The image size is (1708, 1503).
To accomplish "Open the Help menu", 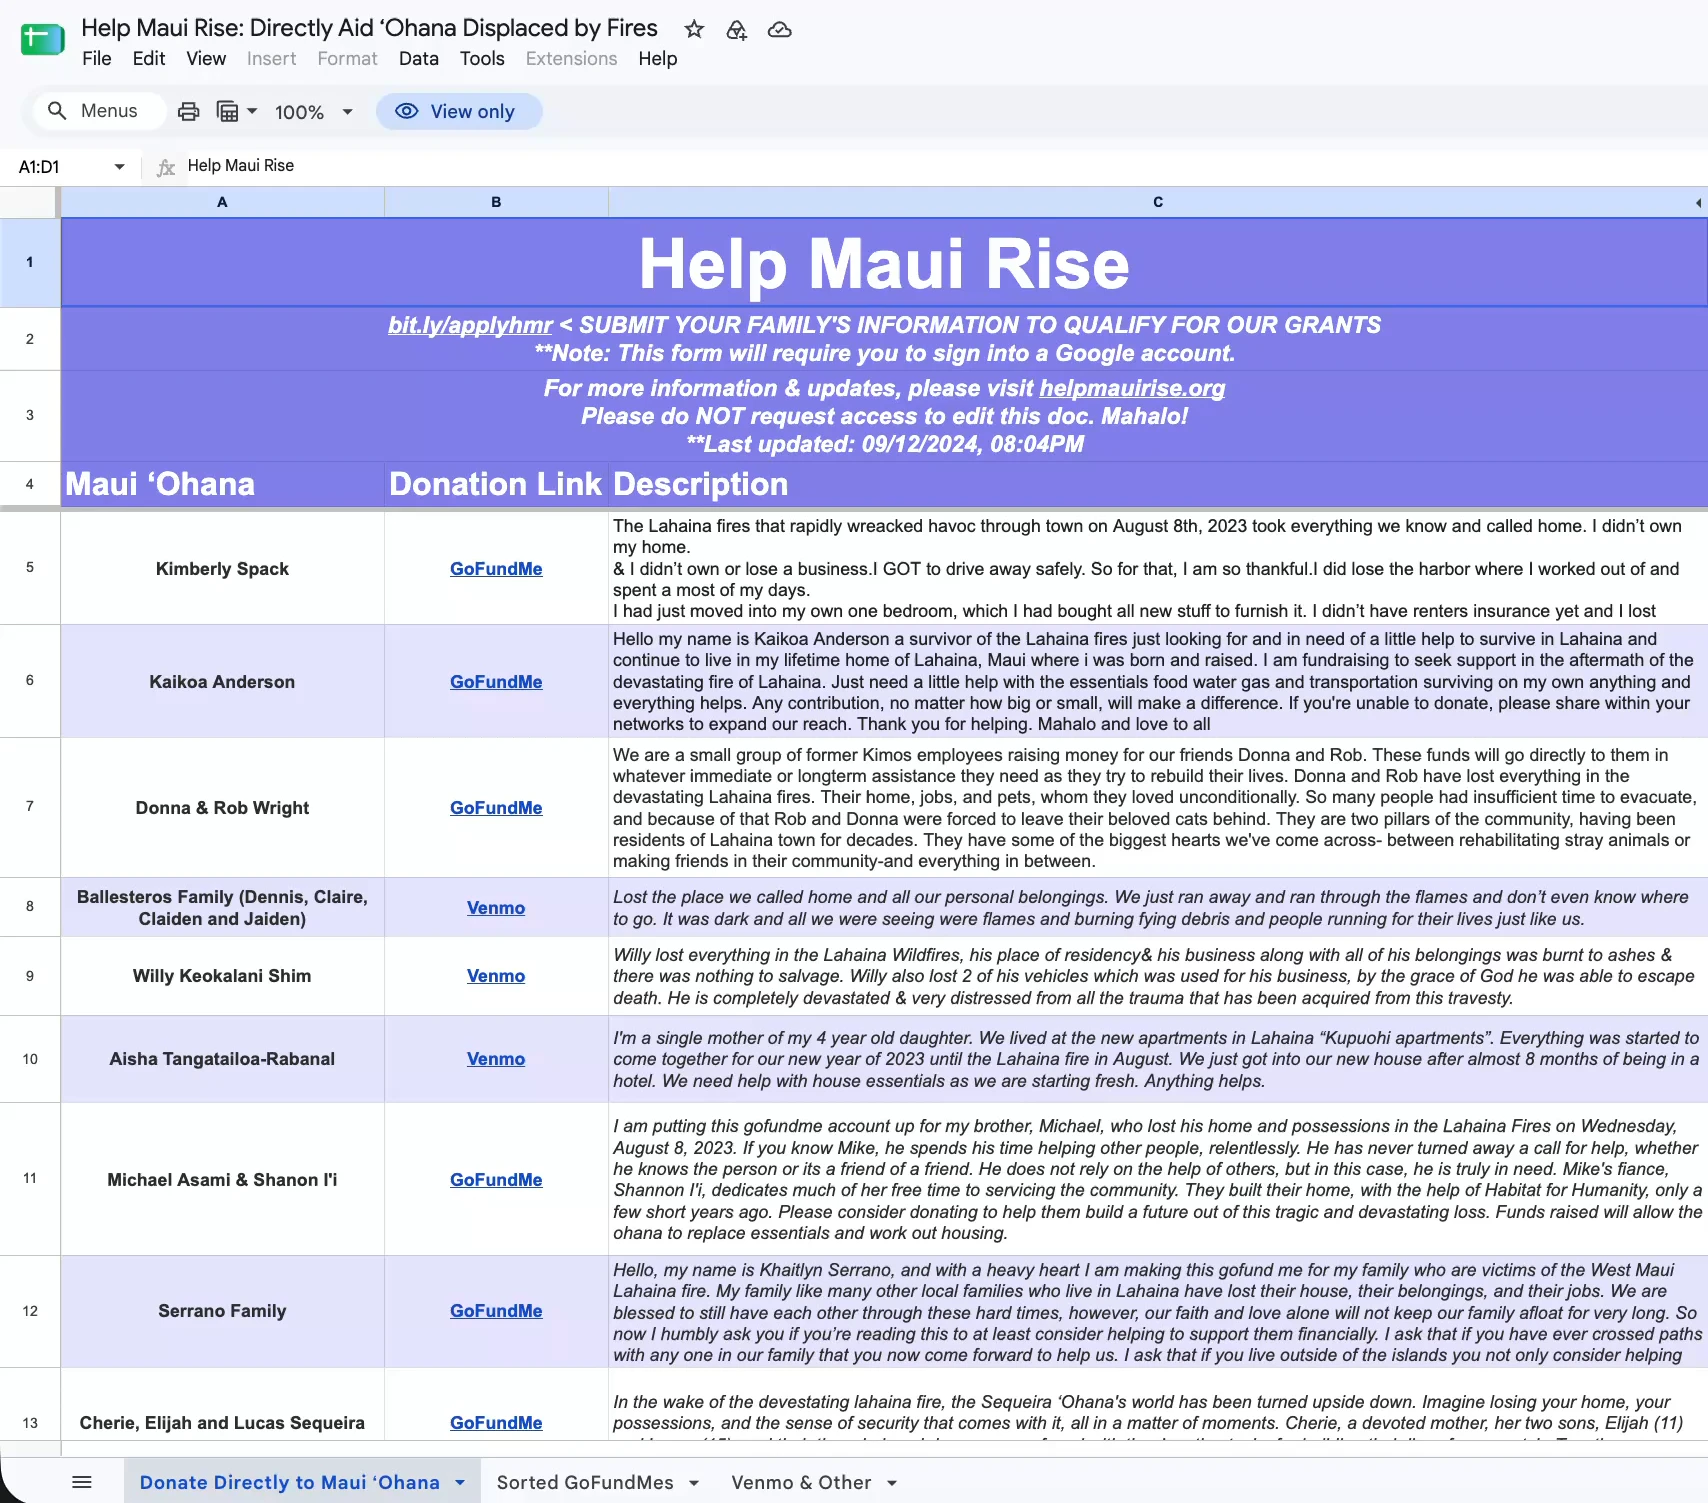I will tap(658, 59).
